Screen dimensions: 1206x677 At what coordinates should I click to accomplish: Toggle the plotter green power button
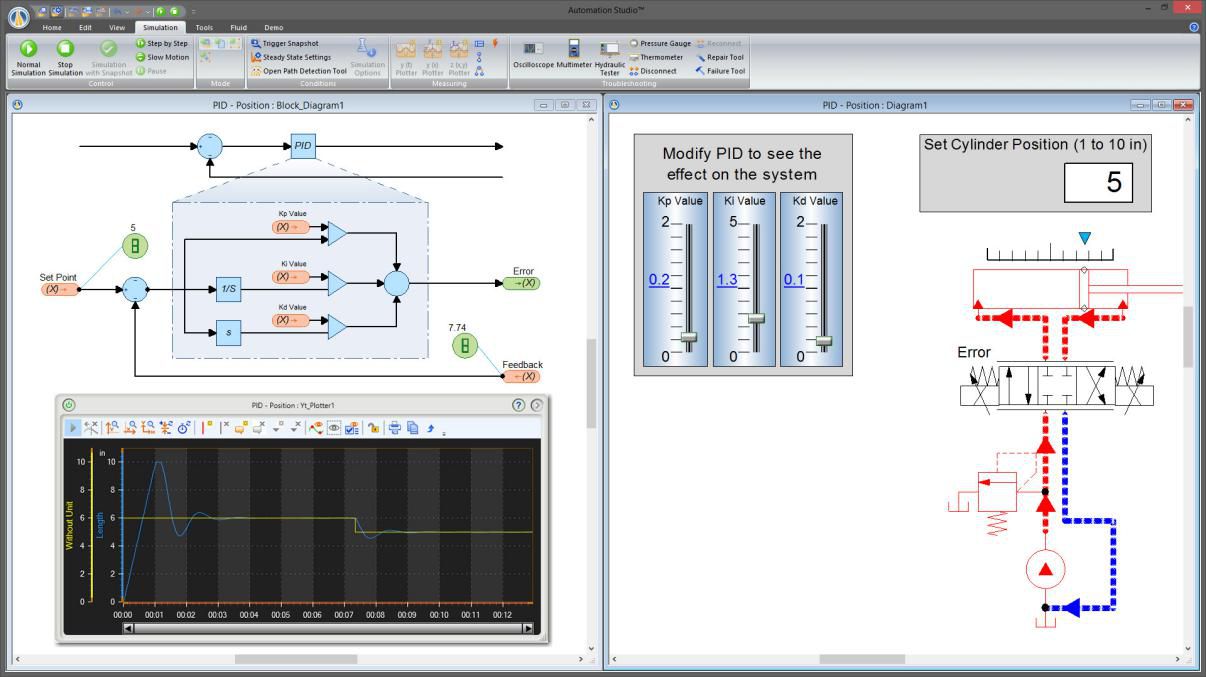point(69,405)
